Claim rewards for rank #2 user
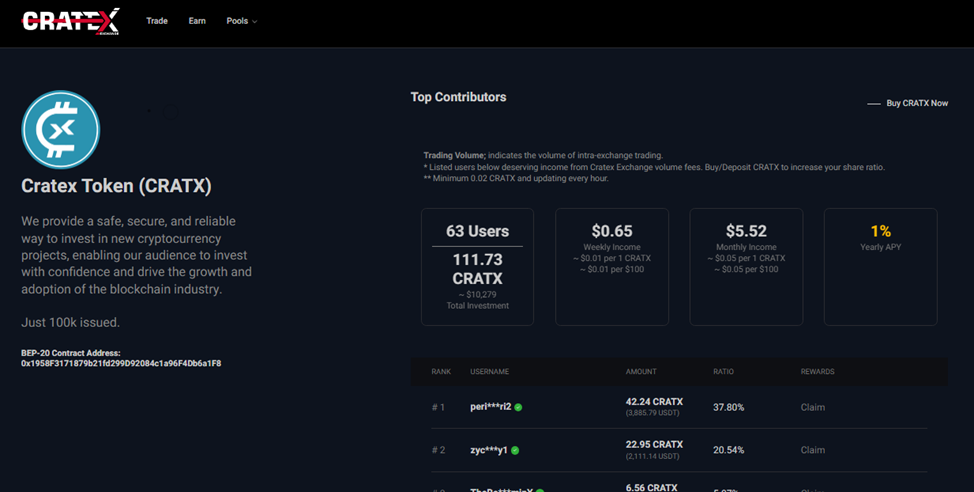Viewport: 974px width, 492px height. pyautogui.click(x=814, y=450)
